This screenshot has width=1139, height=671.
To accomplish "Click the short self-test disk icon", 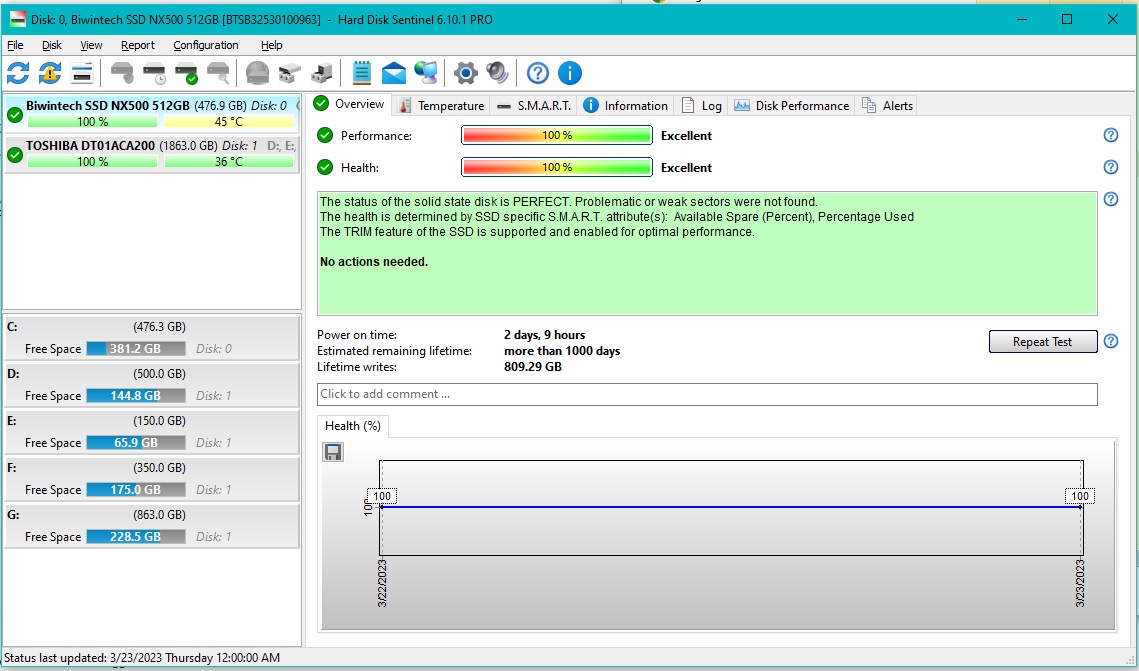I will (x=122, y=73).
